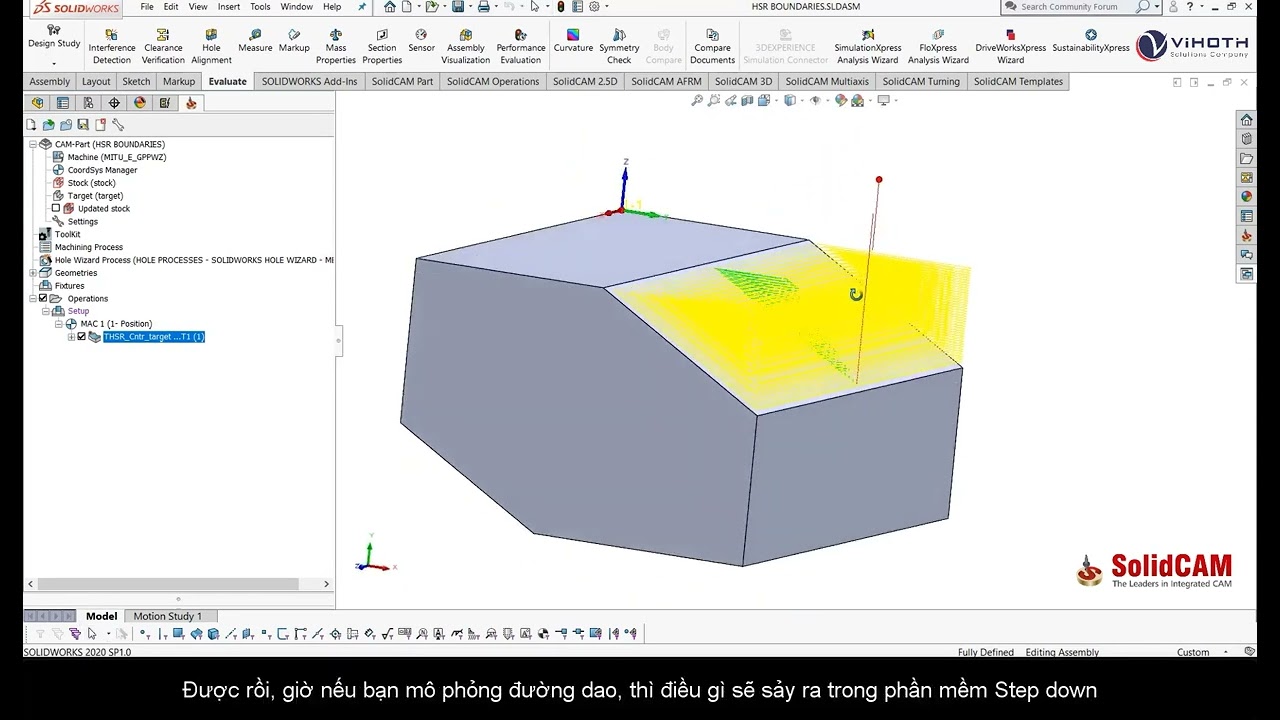The width and height of the screenshot is (1280, 720).
Task: Select the Fixtures tree item
Action: pyautogui.click(x=62, y=286)
